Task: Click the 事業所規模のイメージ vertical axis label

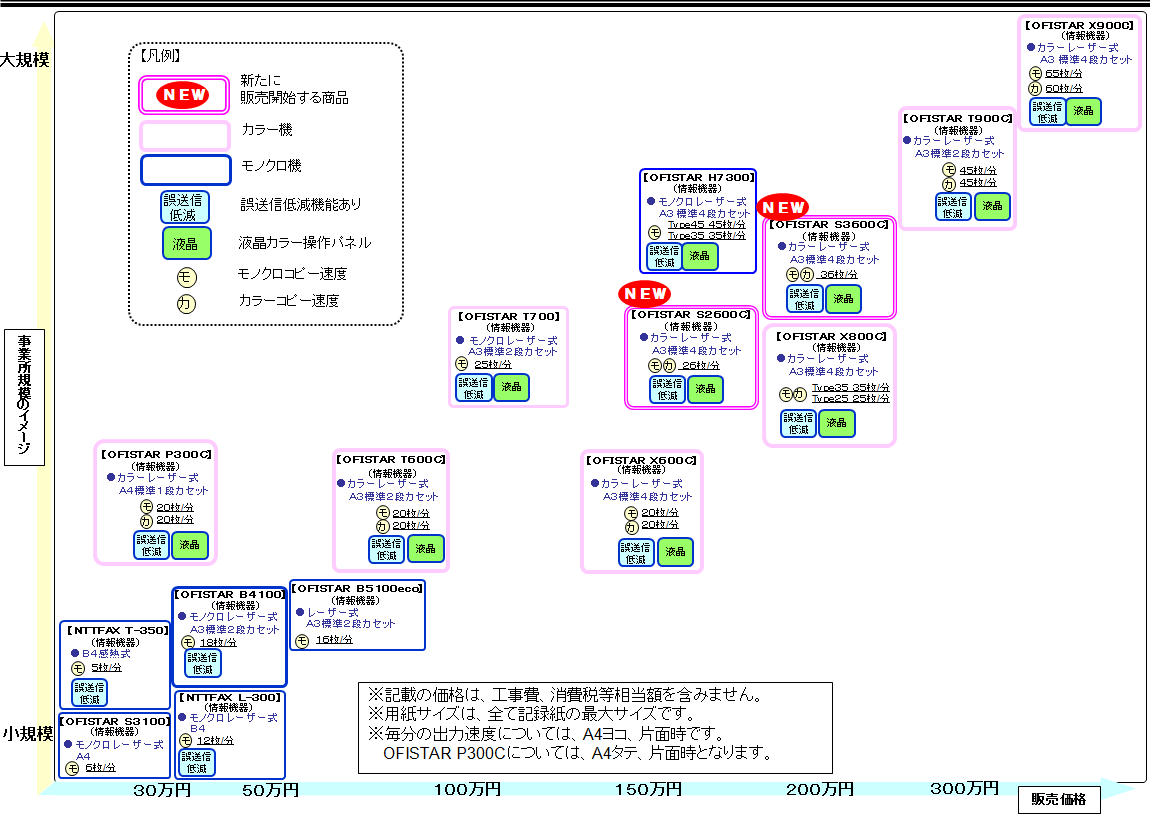Action: click(x=24, y=397)
